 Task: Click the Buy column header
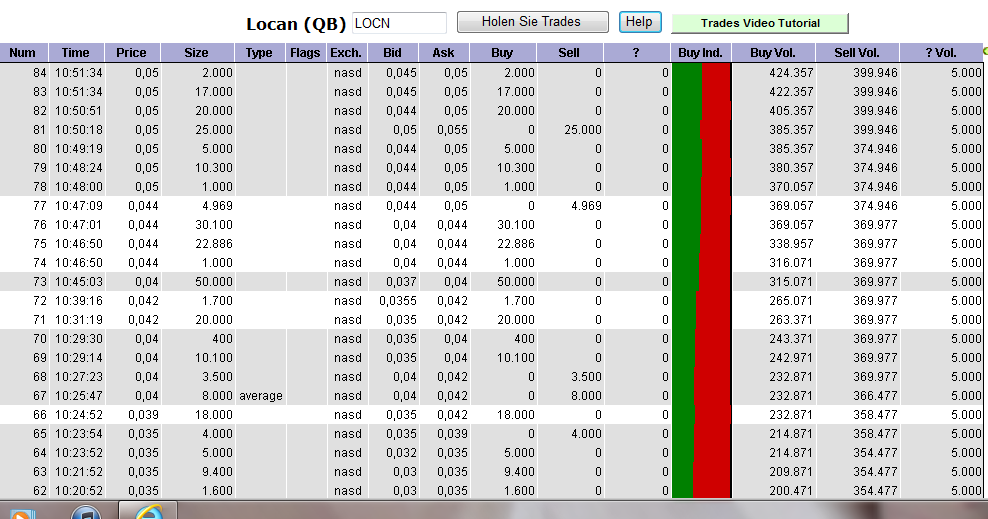(502, 52)
